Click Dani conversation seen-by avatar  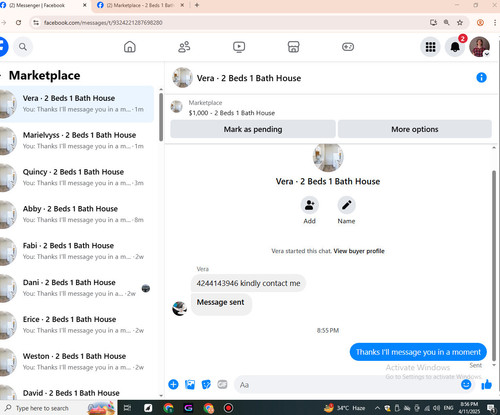[x=146, y=288]
